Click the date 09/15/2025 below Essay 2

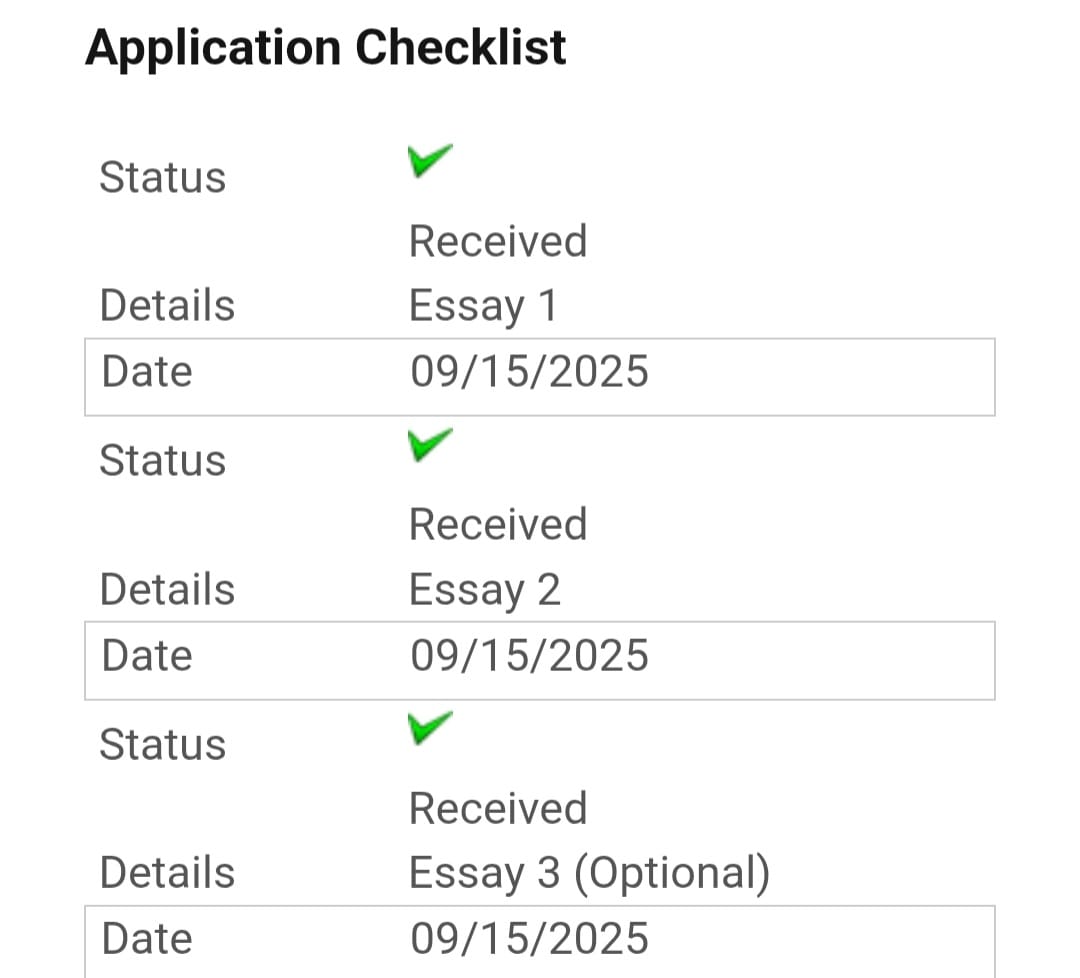529,655
